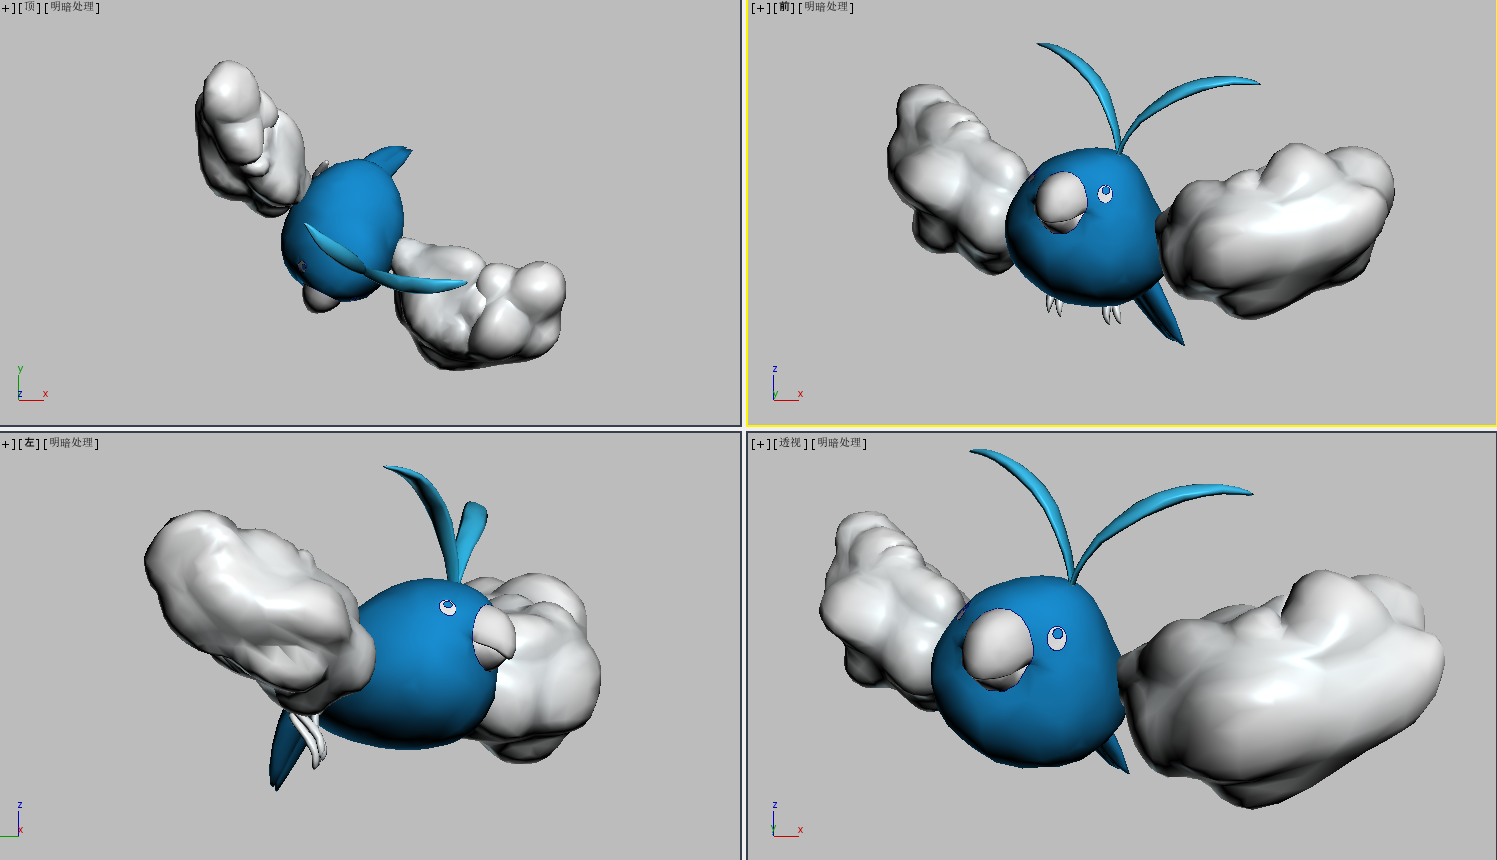Open the [前] front view label menu
The image size is (1497, 860).
tap(785, 8)
